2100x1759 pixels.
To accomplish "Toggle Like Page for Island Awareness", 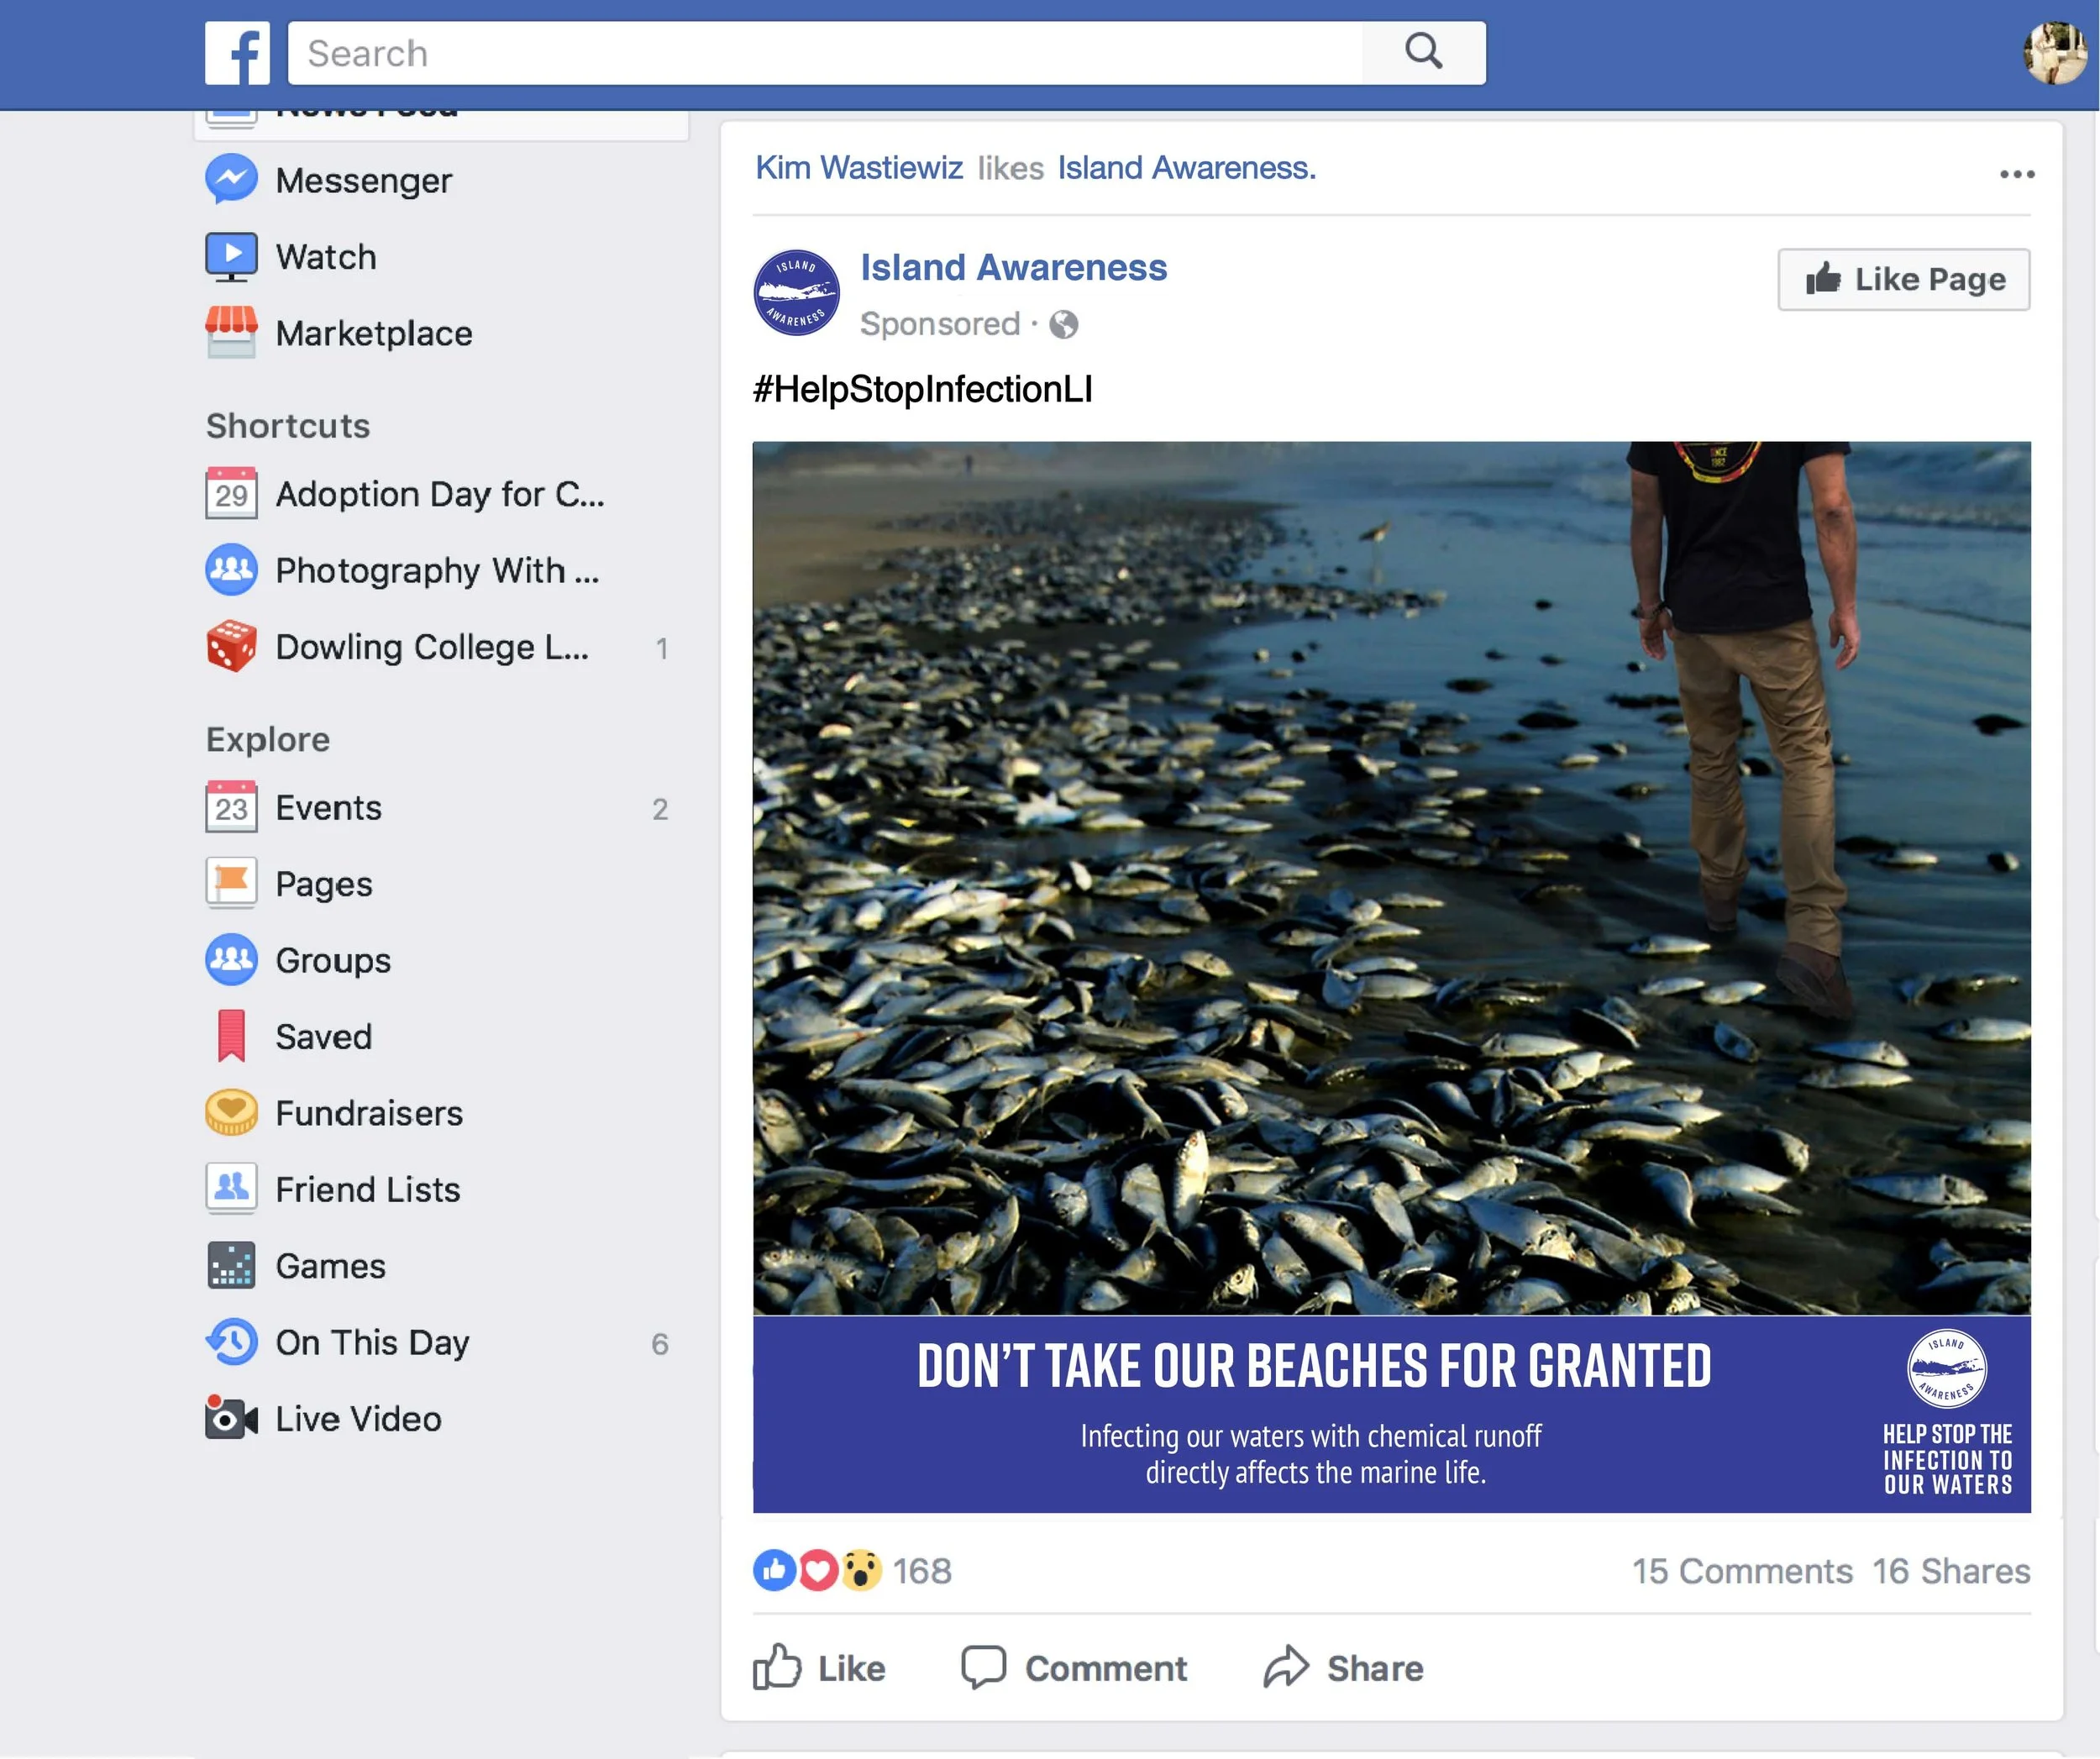I will click(x=1901, y=279).
